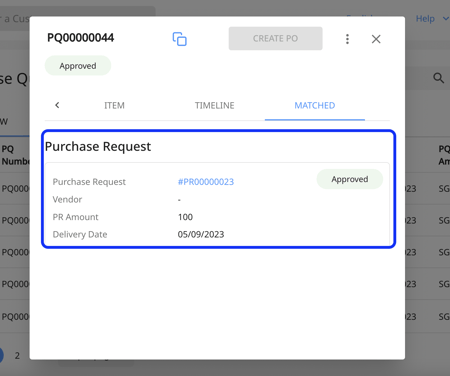The height and width of the screenshot is (376, 450).
Task: Click the CREATE PO button
Action: (x=275, y=39)
